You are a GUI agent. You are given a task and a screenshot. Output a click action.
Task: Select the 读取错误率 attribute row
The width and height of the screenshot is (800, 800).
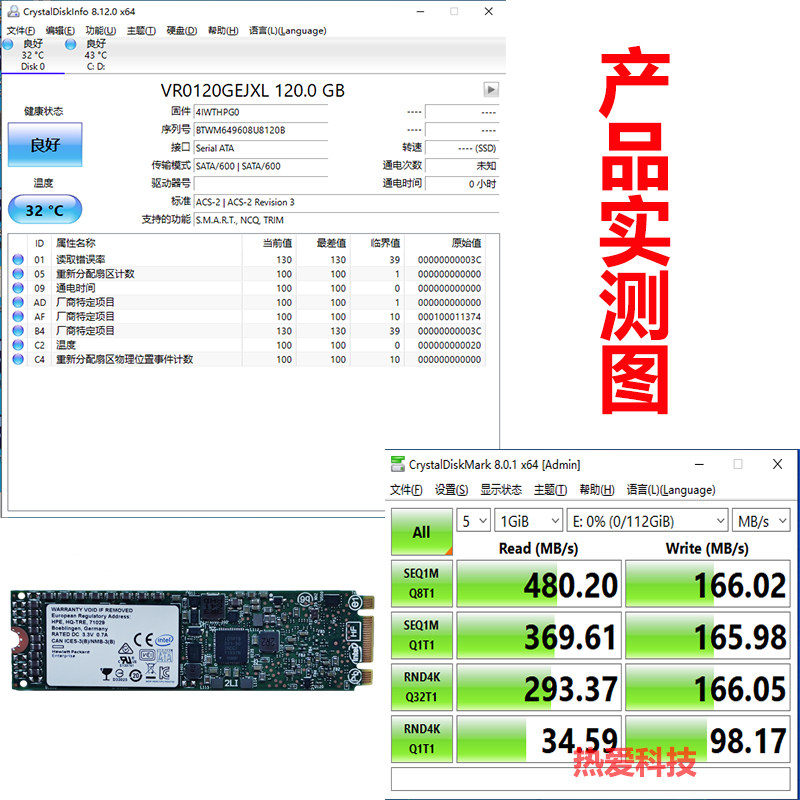[x=247, y=259]
